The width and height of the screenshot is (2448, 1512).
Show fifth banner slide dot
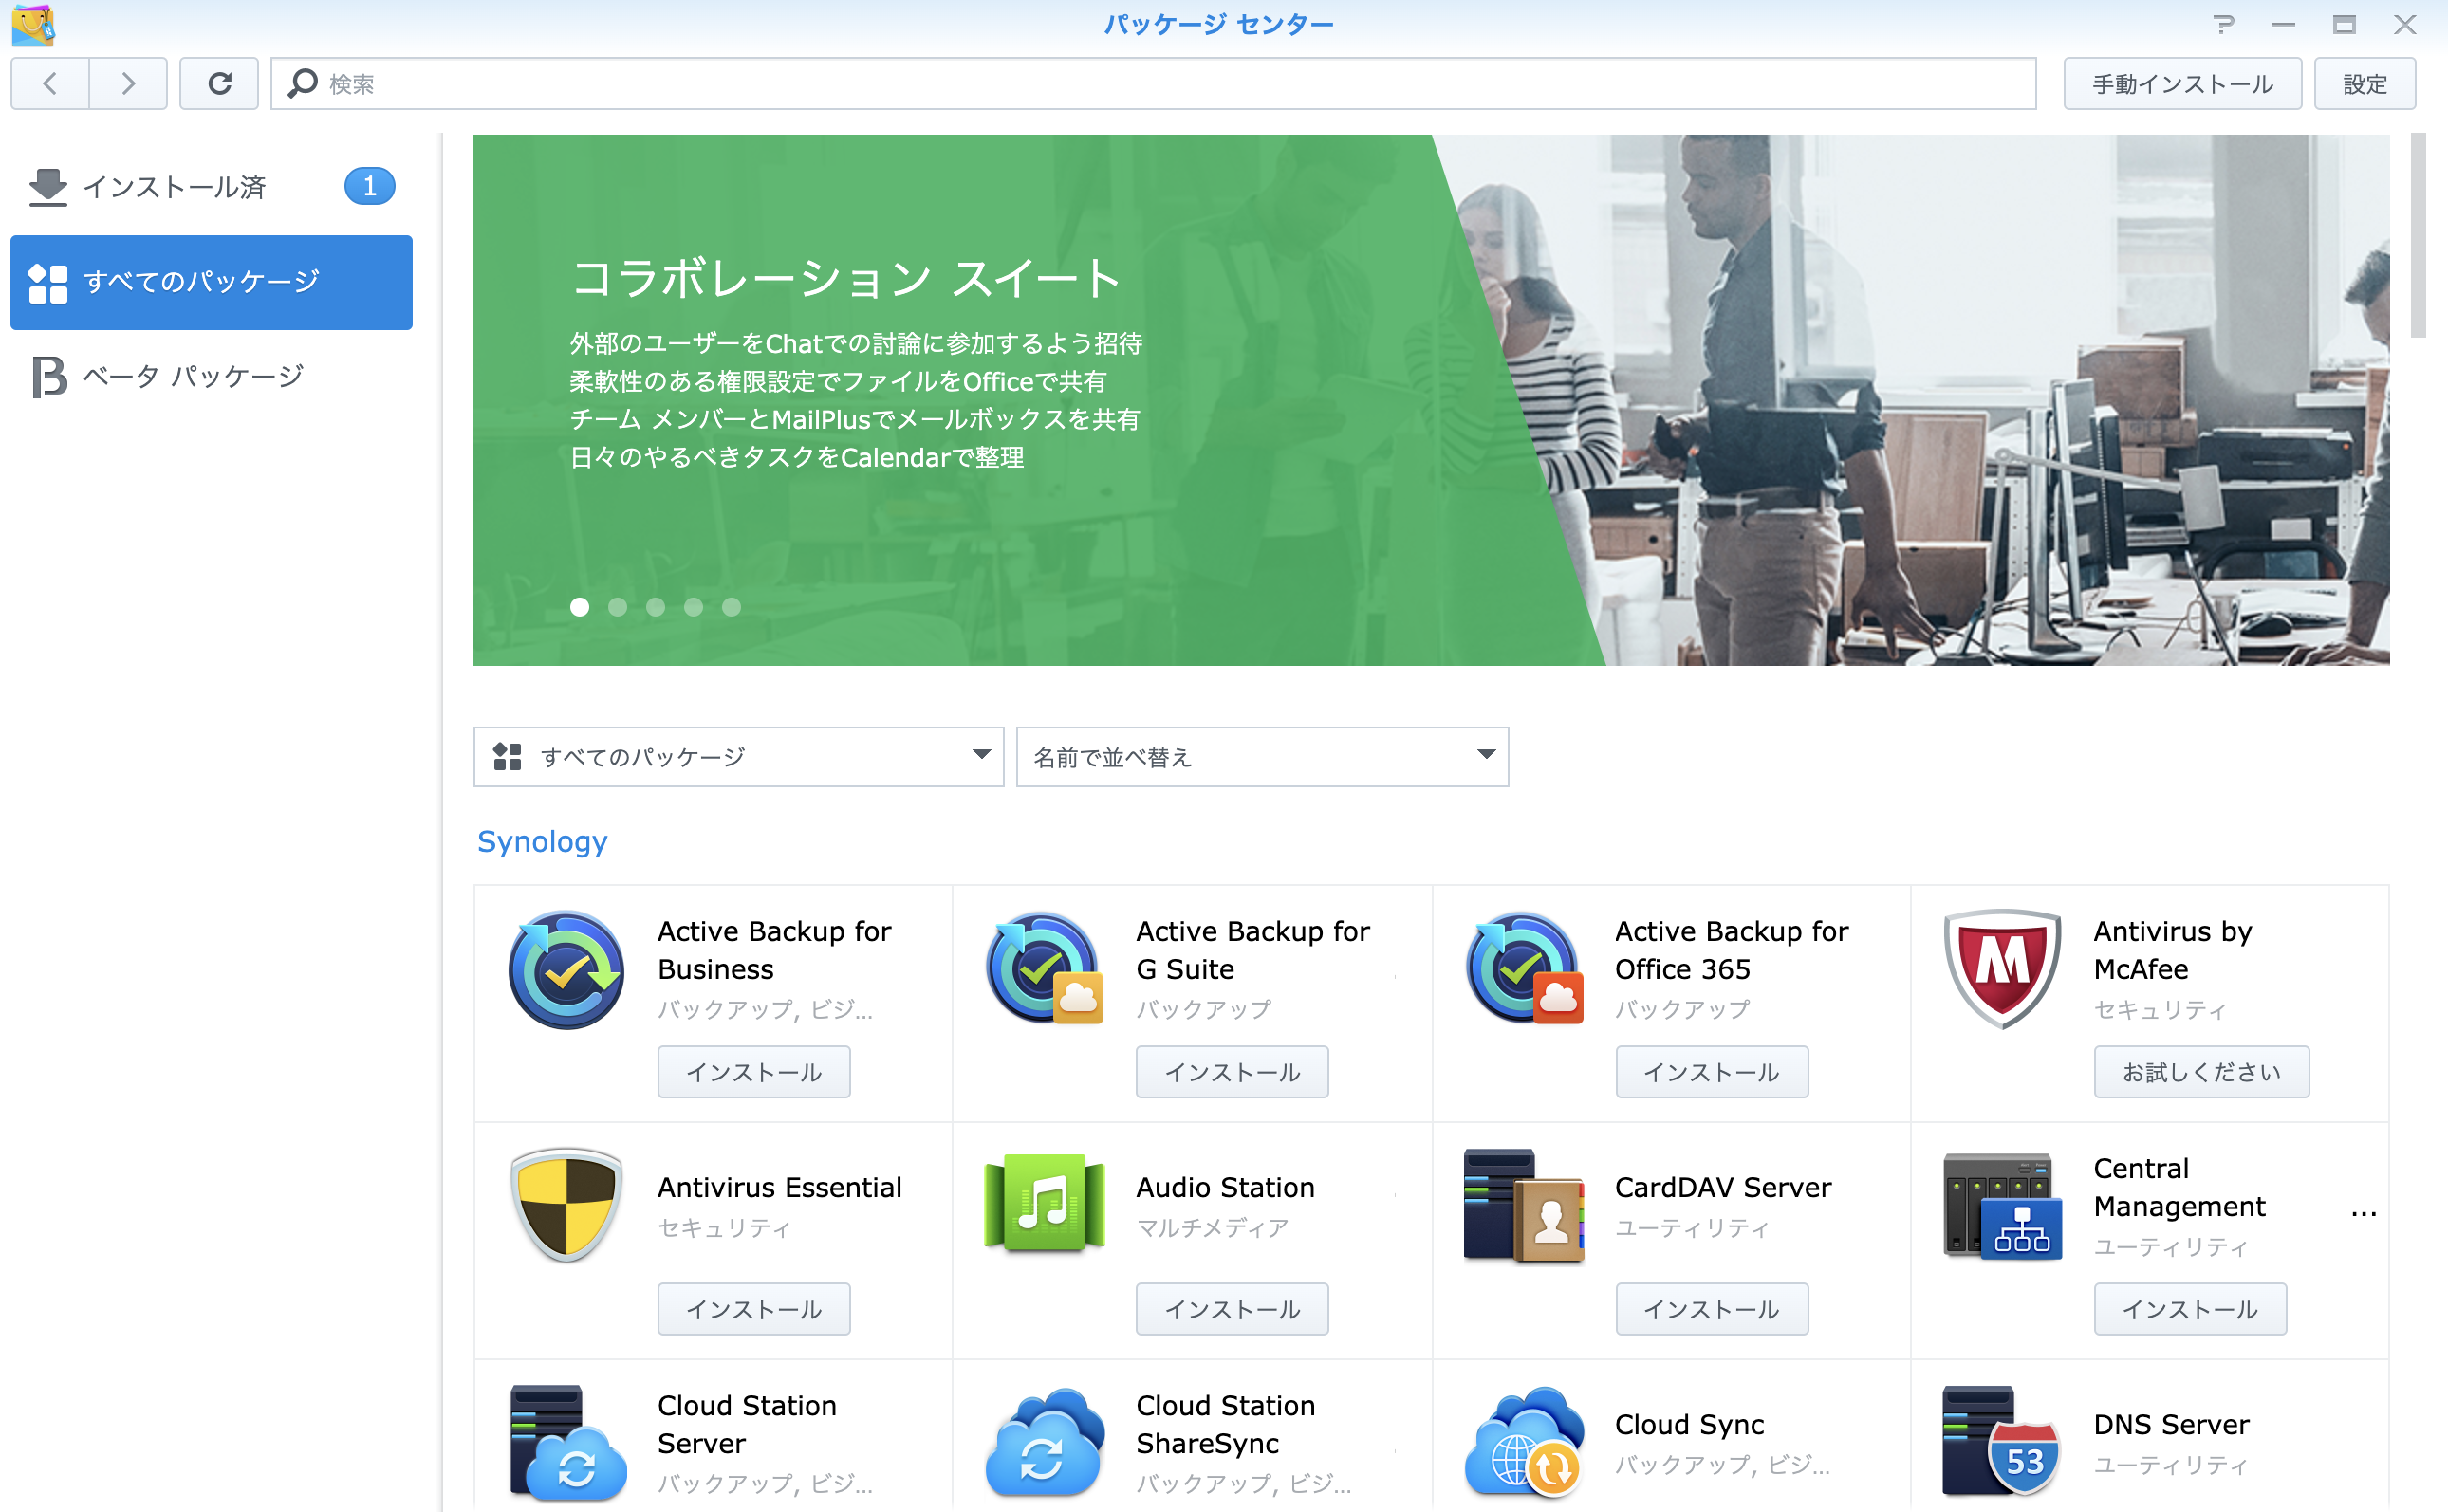(731, 607)
